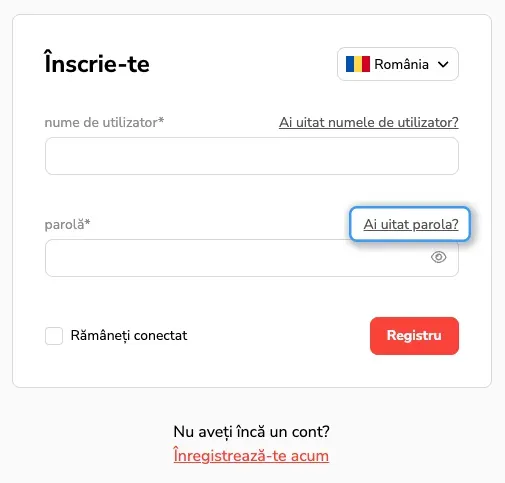Enable the Rămâneți conectat checkbox
Viewport: 505px width, 483px height.
click(x=54, y=336)
